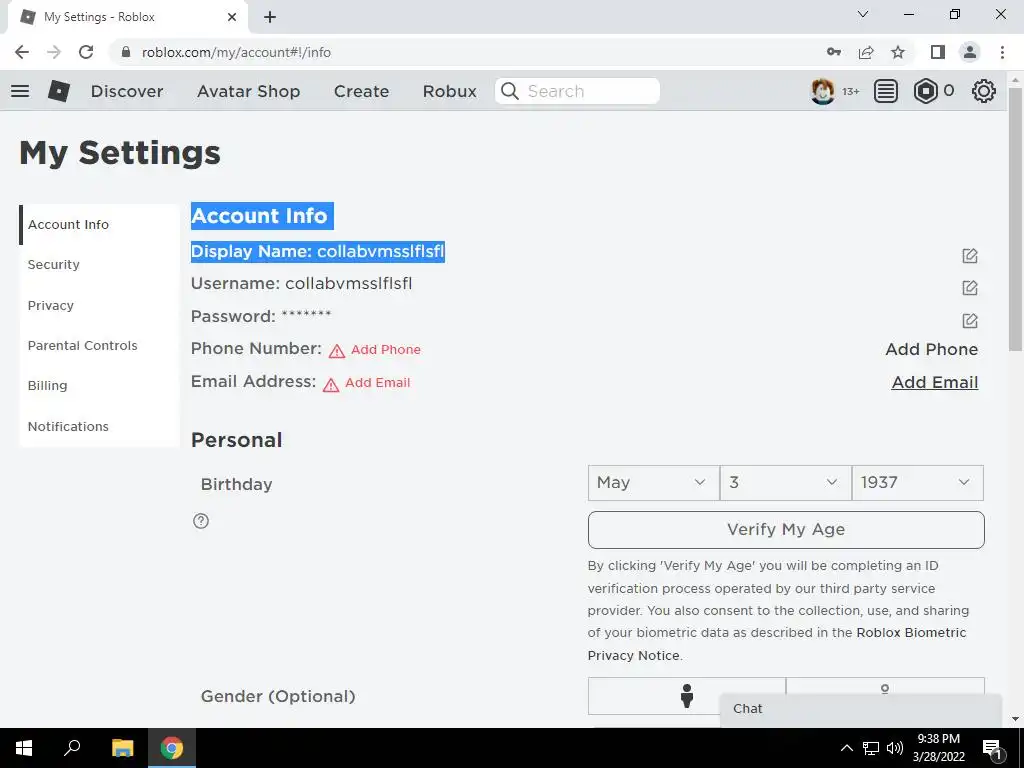Select the male gender icon
1024x768 pixels.
pos(686,696)
